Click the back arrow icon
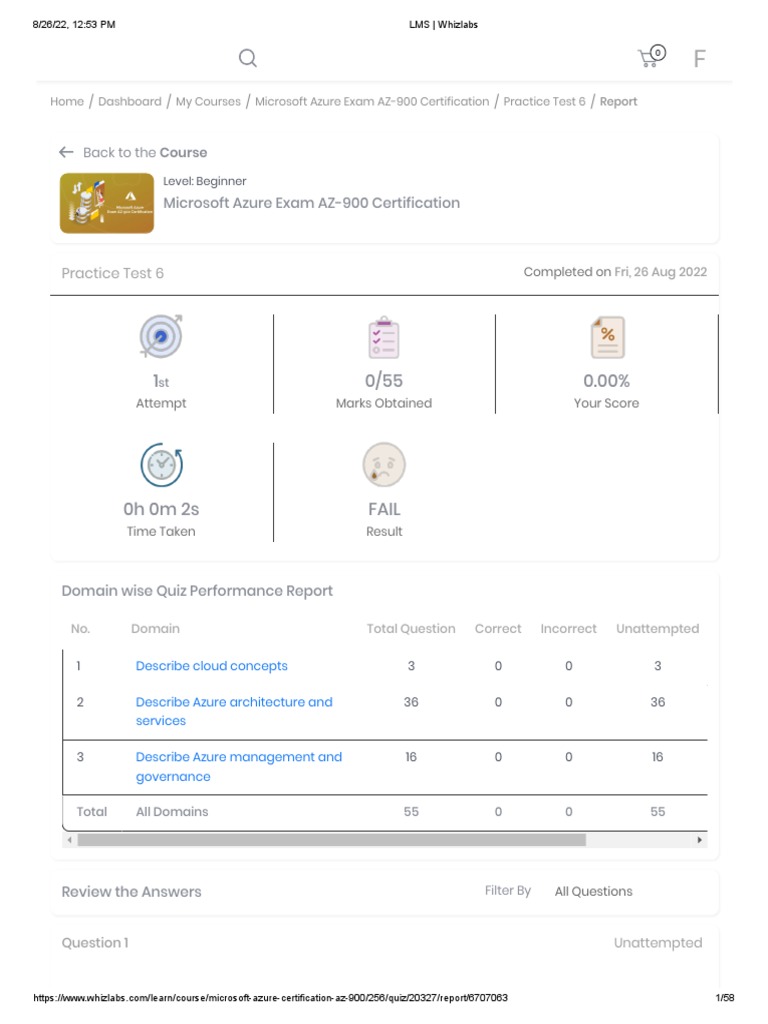The image size is (768, 1024). tap(66, 152)
